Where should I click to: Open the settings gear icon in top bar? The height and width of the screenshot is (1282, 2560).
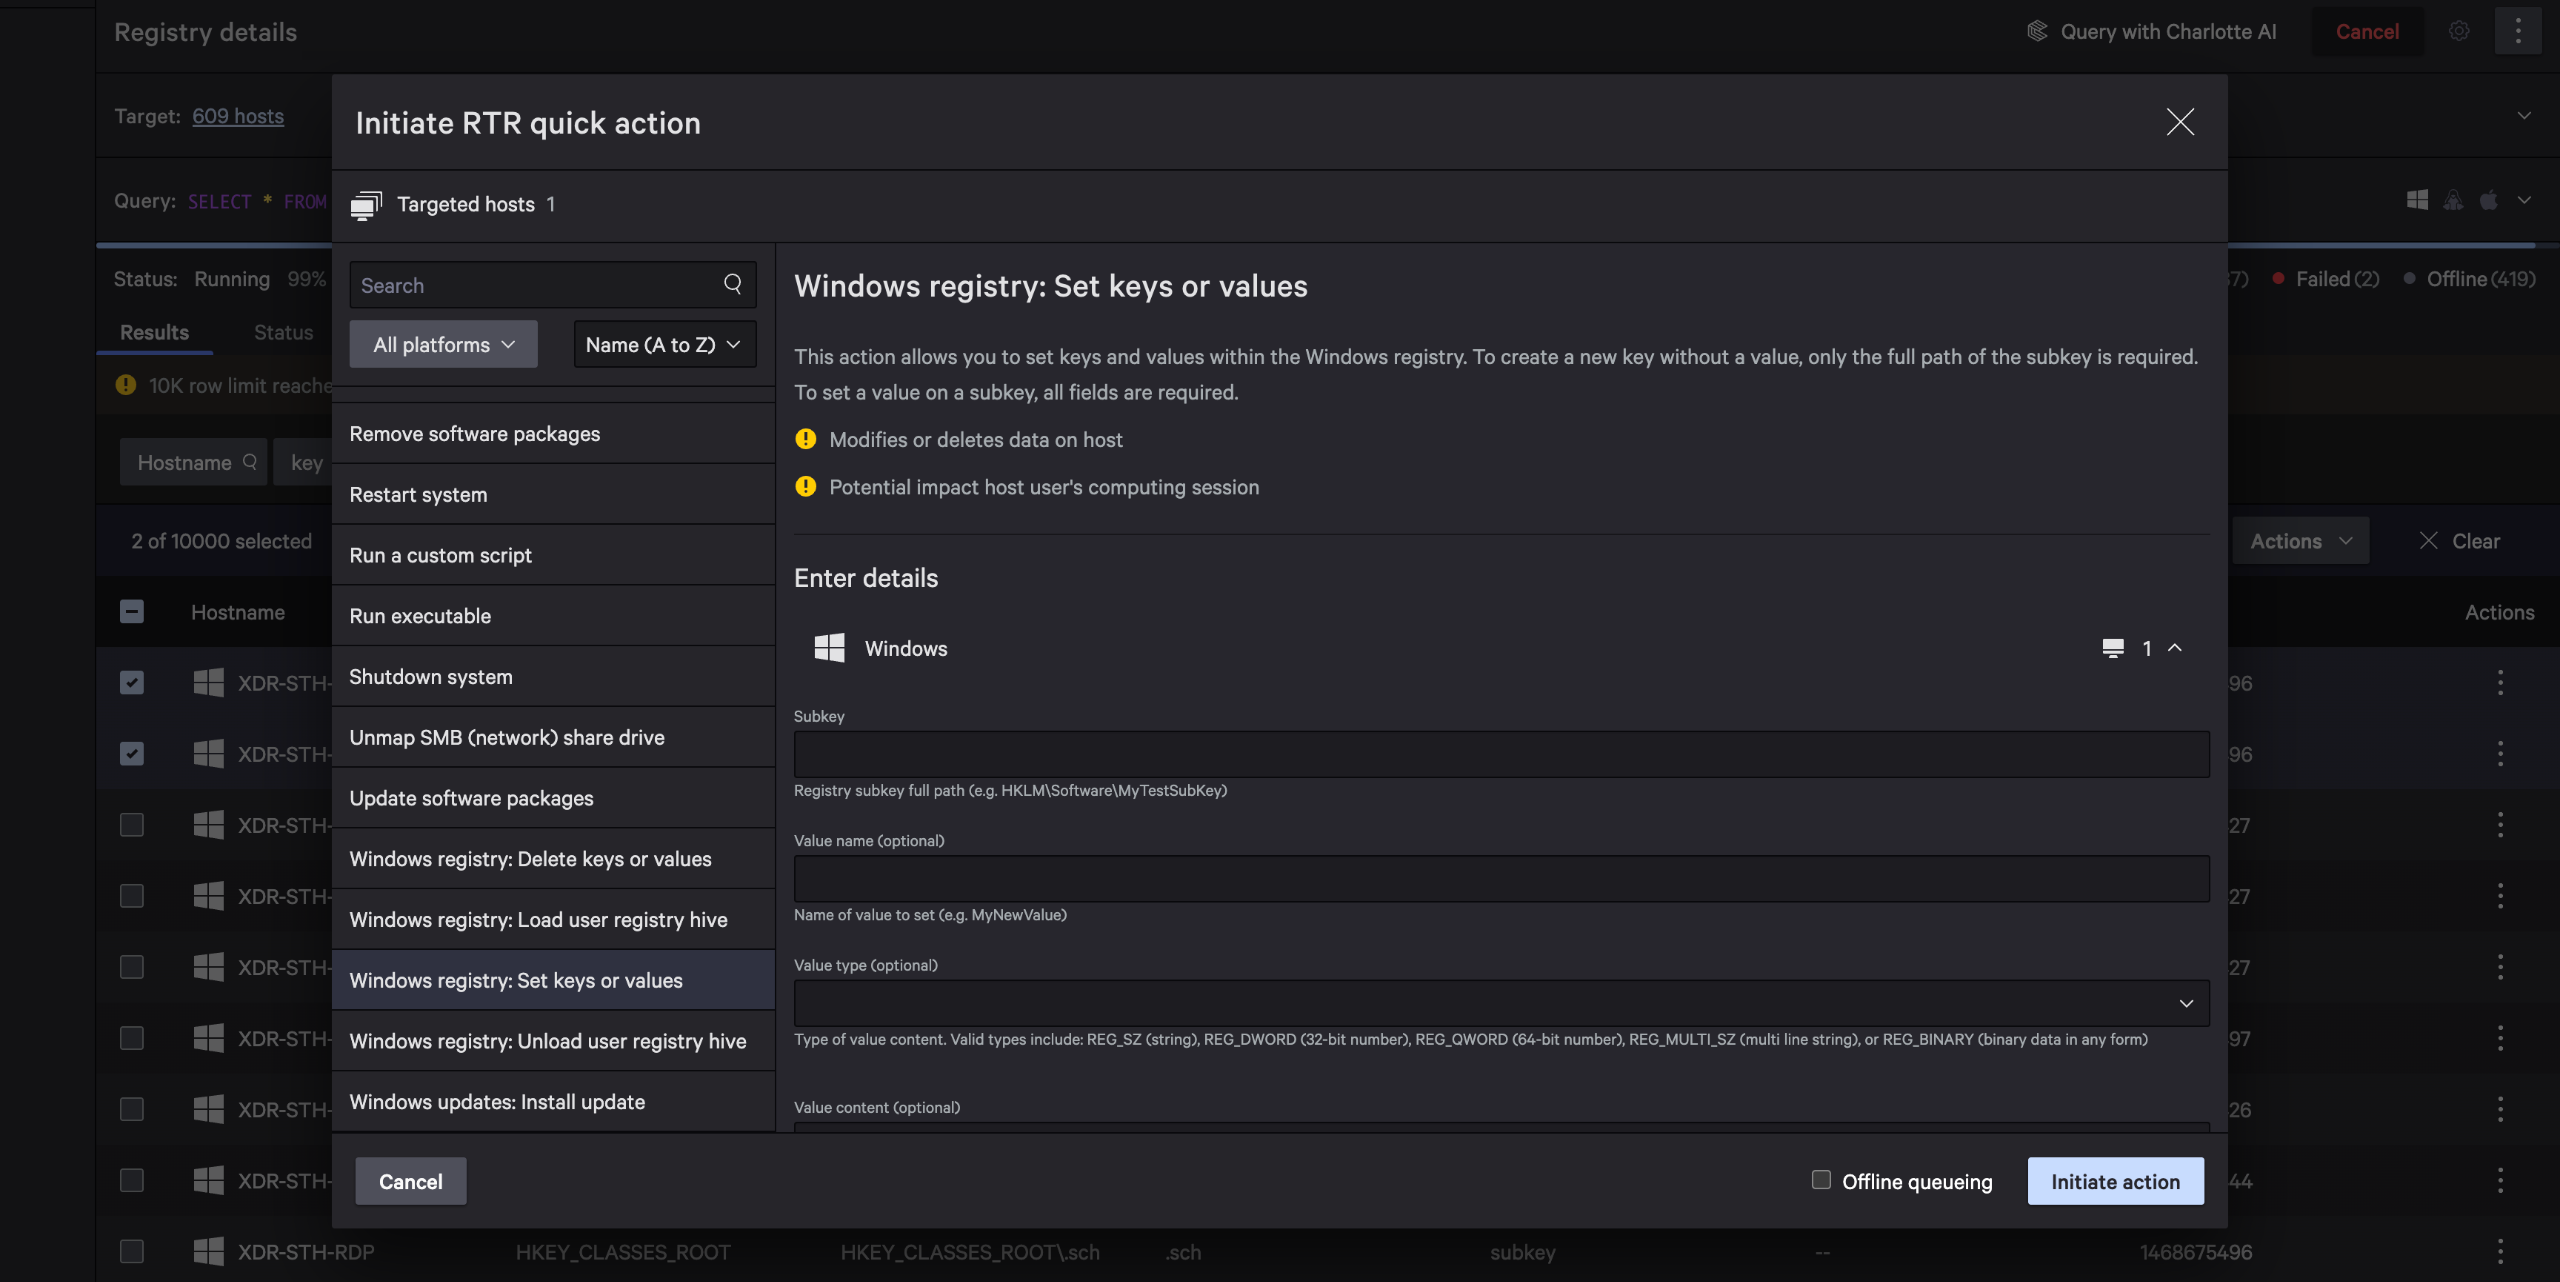point(2459,32)
